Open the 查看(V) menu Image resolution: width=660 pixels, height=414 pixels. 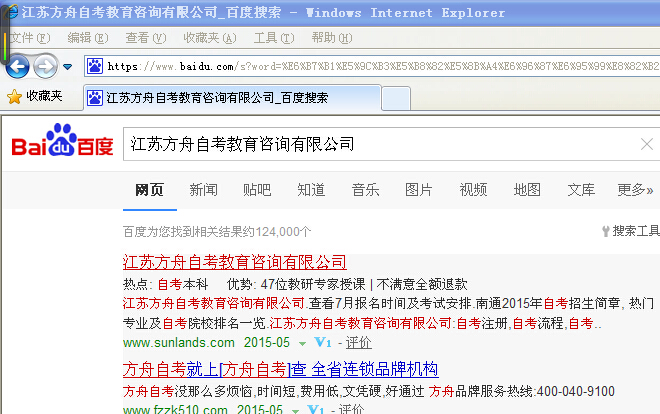point(146,38)
